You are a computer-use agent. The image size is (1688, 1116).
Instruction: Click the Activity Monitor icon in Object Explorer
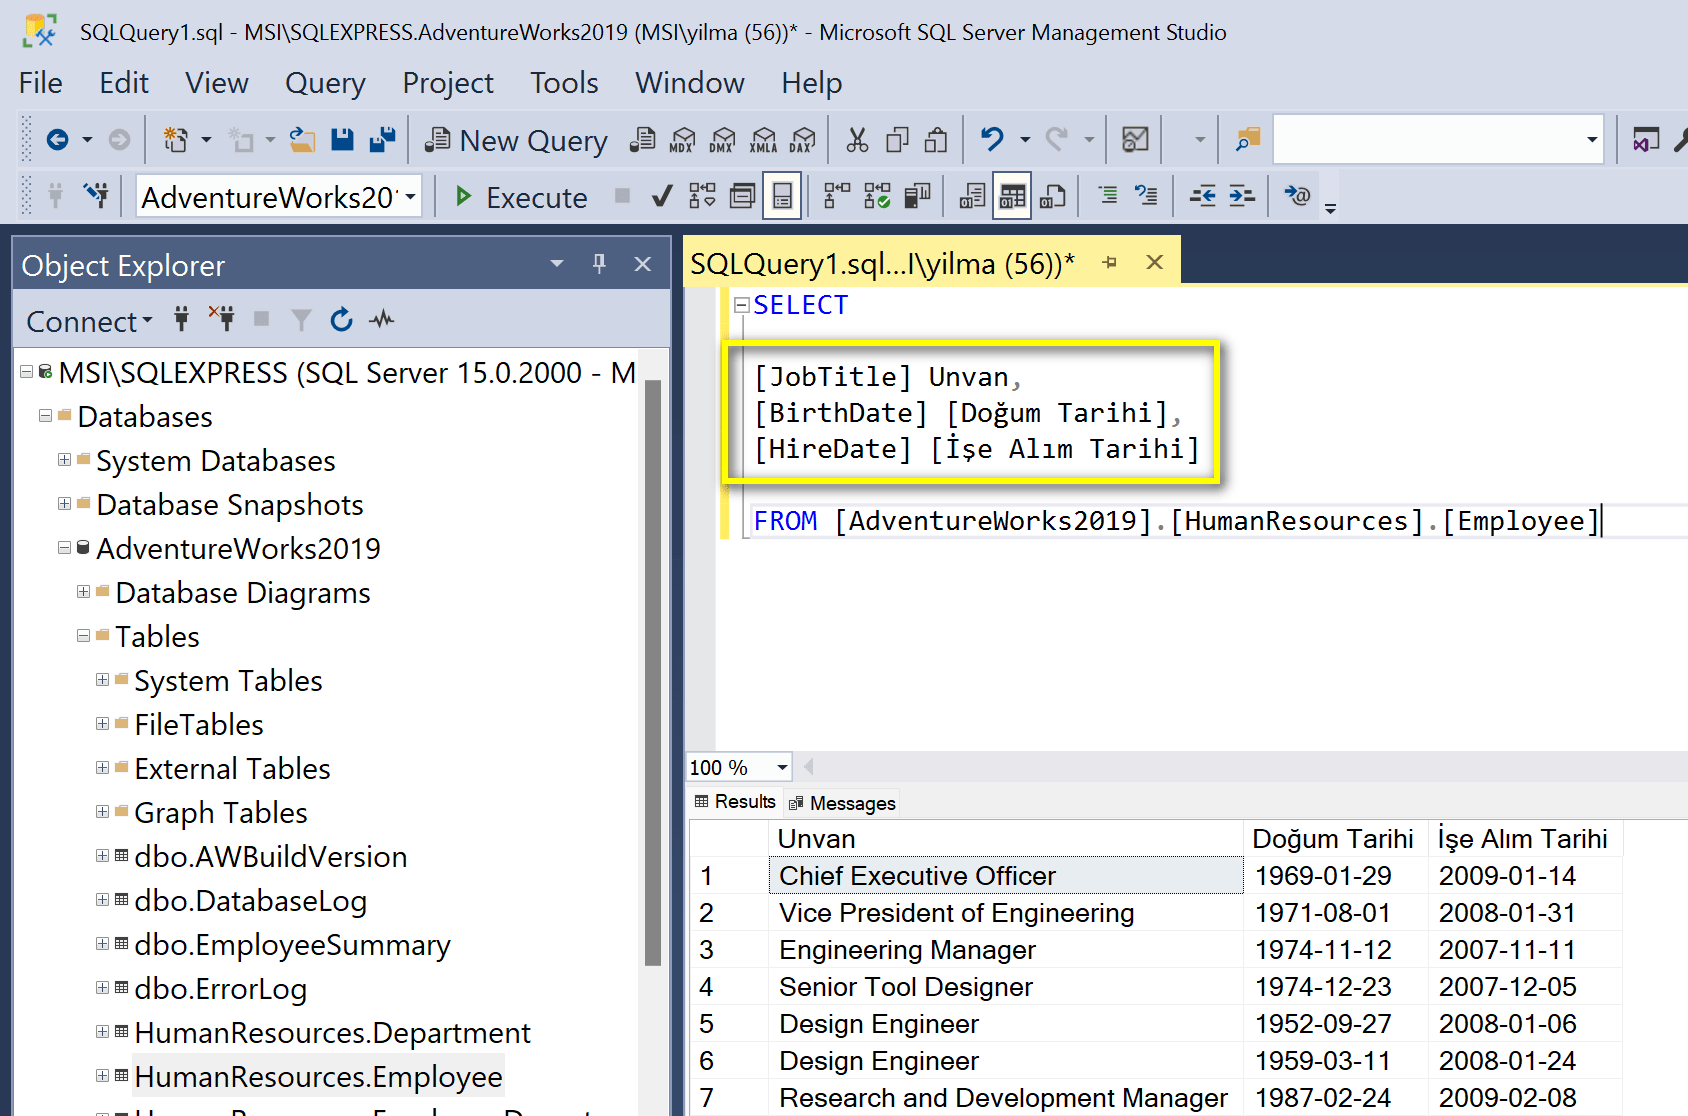(x=381, y=320)
